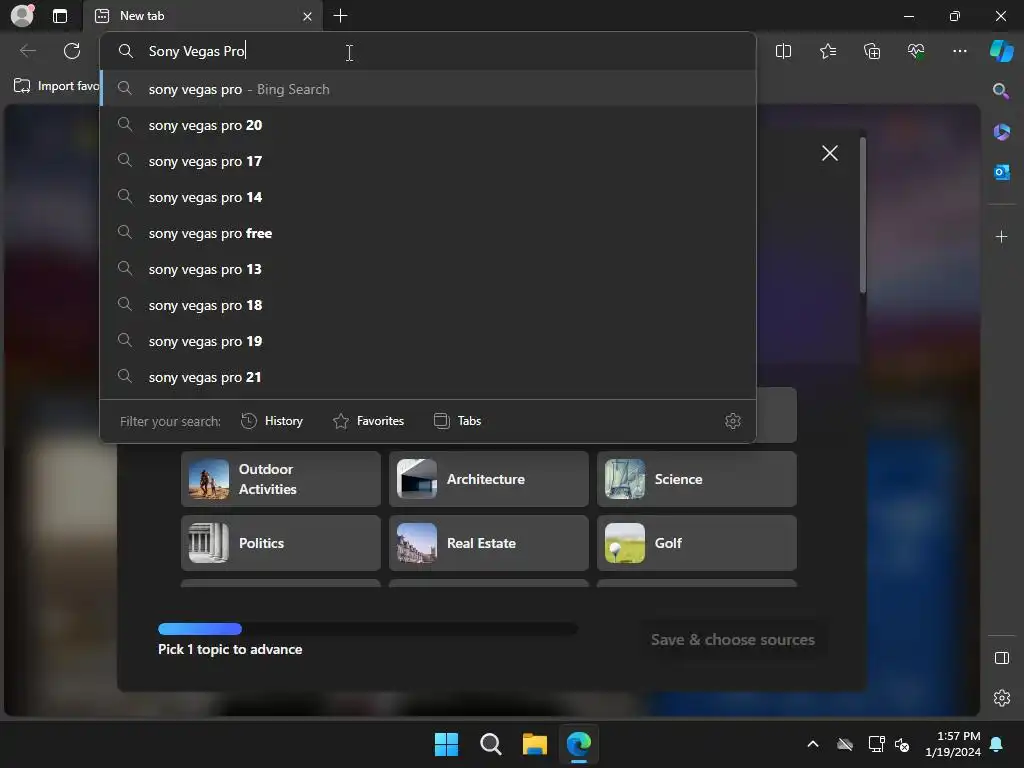
Task: Focus the address bar text field
Action: click(x=428, y=51)
